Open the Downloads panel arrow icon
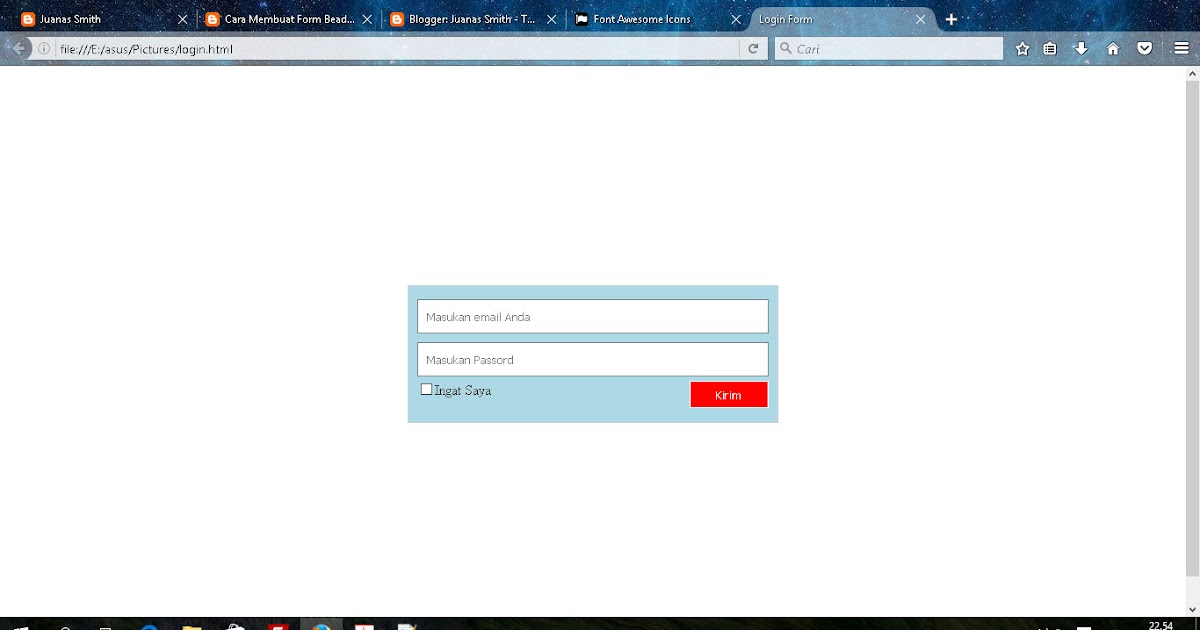Screen dimensions: 1200x630 point(1081,47)
